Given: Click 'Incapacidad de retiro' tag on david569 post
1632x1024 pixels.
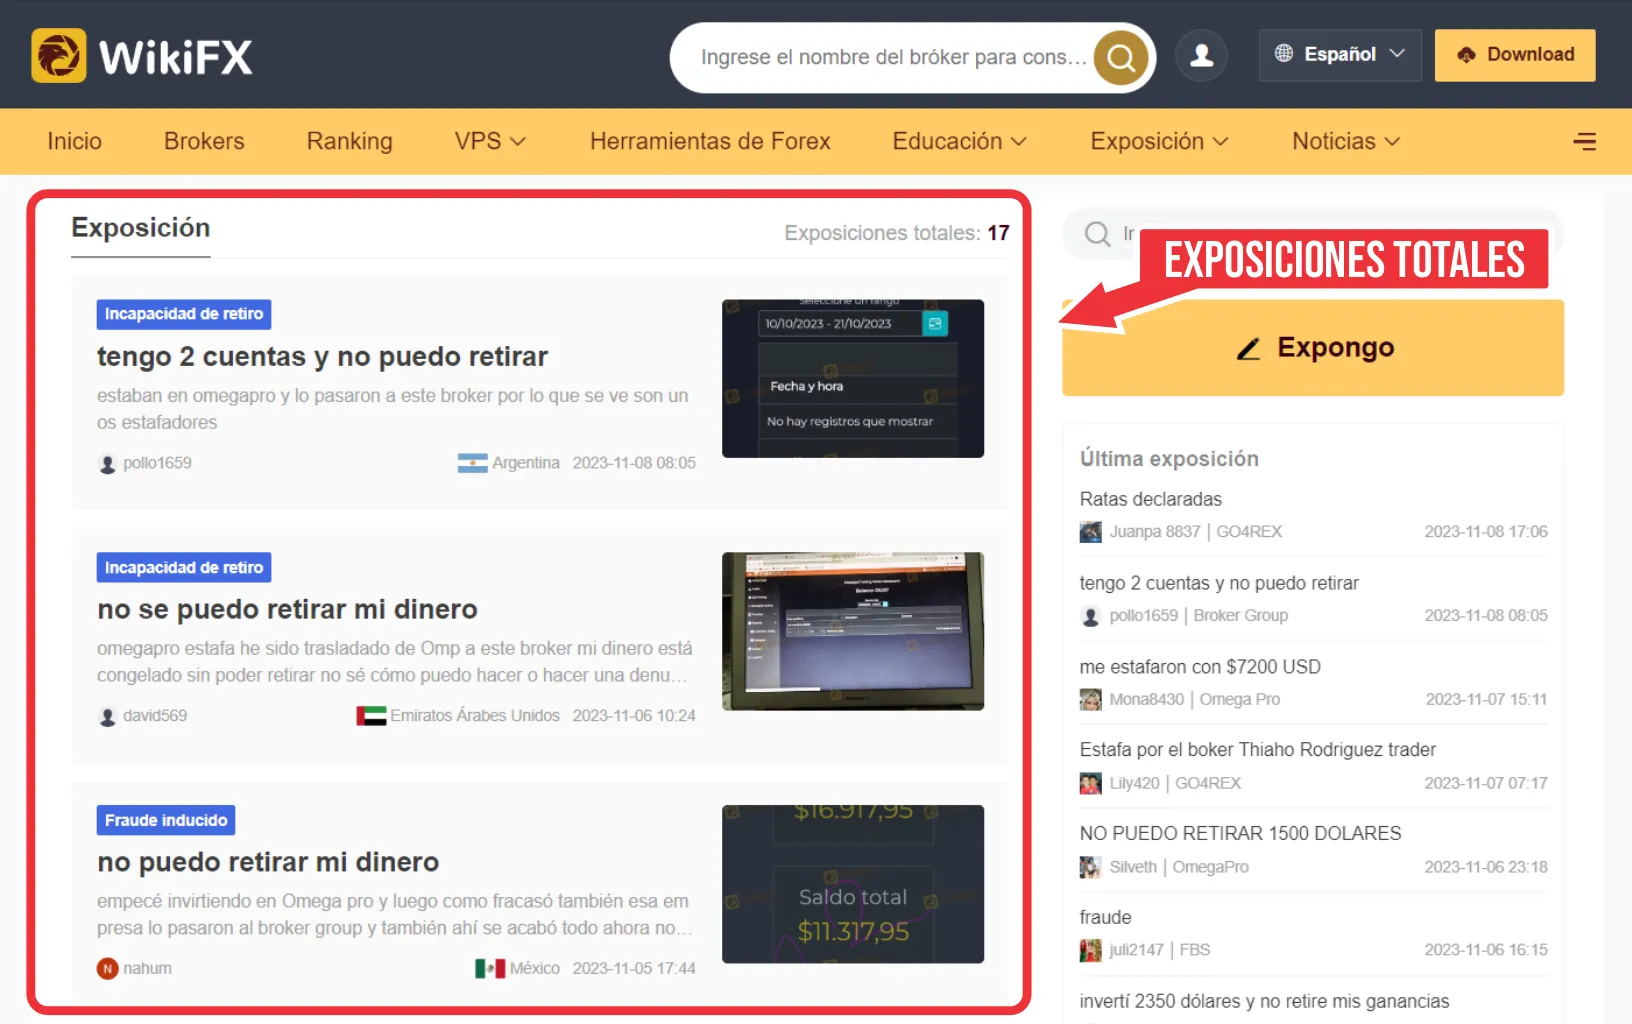Looking at the screenshot, I should point(184,567).
